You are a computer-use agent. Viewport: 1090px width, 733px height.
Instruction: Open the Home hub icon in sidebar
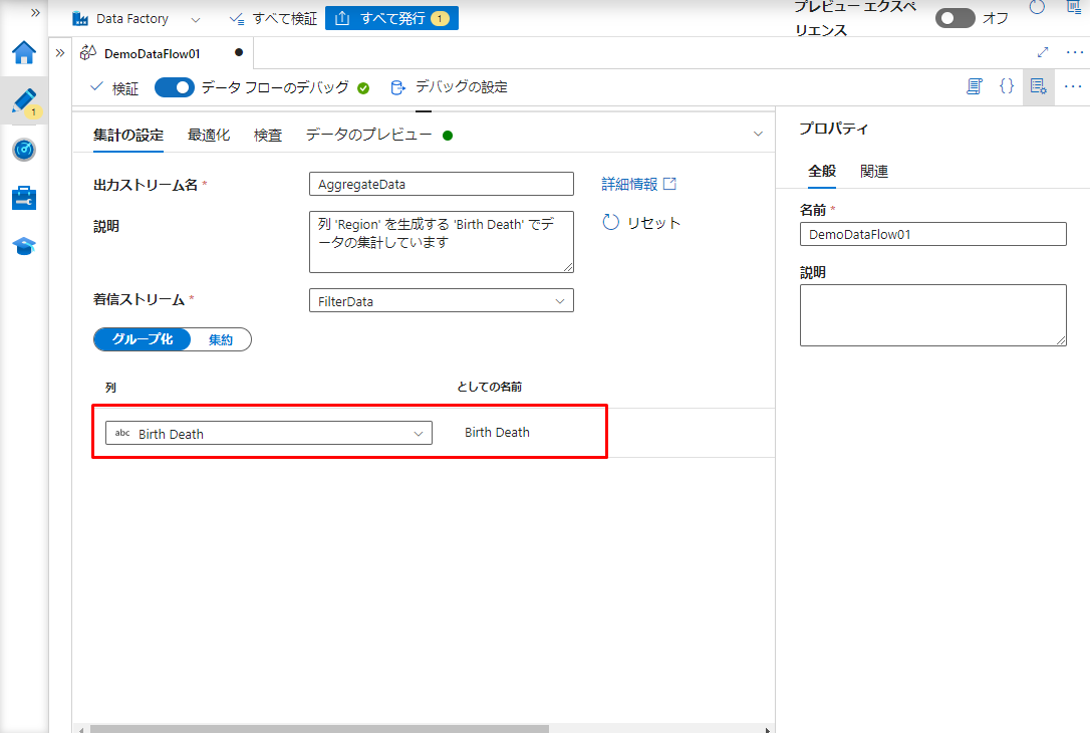(x=24, y=53)
